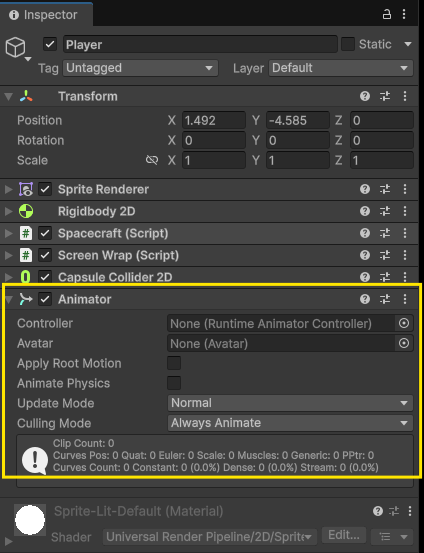Image resolution: width=424 pixels, height=553 pixels.
Task: Open the Untagged tag dropdown
Action: pos(140,68)
